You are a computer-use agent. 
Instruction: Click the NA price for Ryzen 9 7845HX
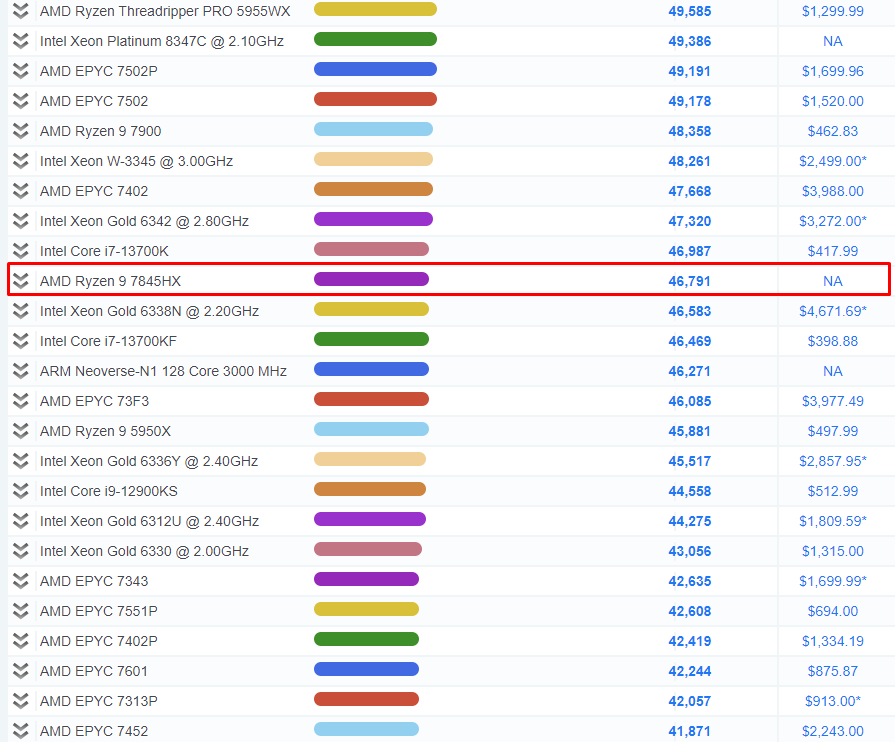(833, 281)
